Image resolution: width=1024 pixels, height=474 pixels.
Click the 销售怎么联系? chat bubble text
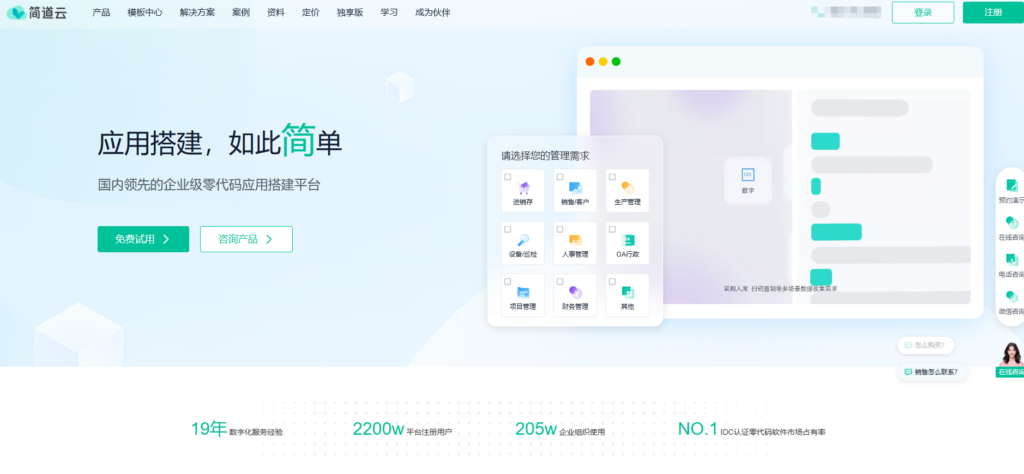pyautogui.click(x=936, y=372)
